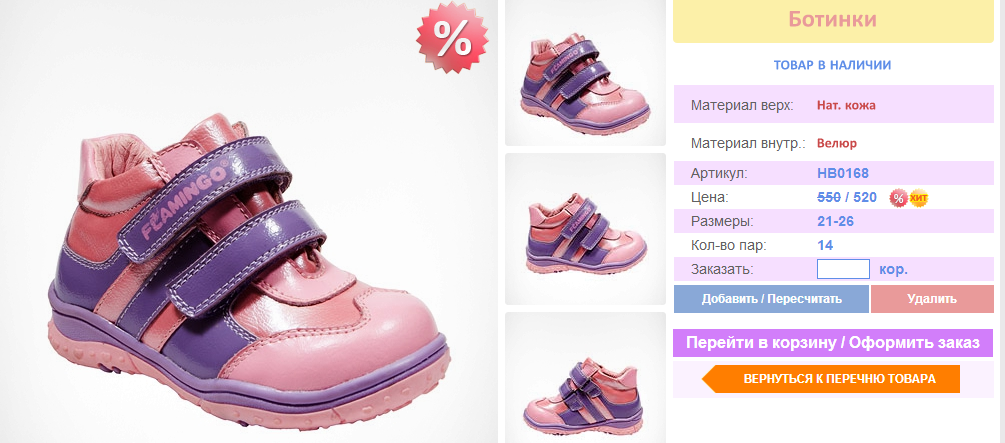
Task: Focus the Заказать quantity input field
Action: click(843, 269)
